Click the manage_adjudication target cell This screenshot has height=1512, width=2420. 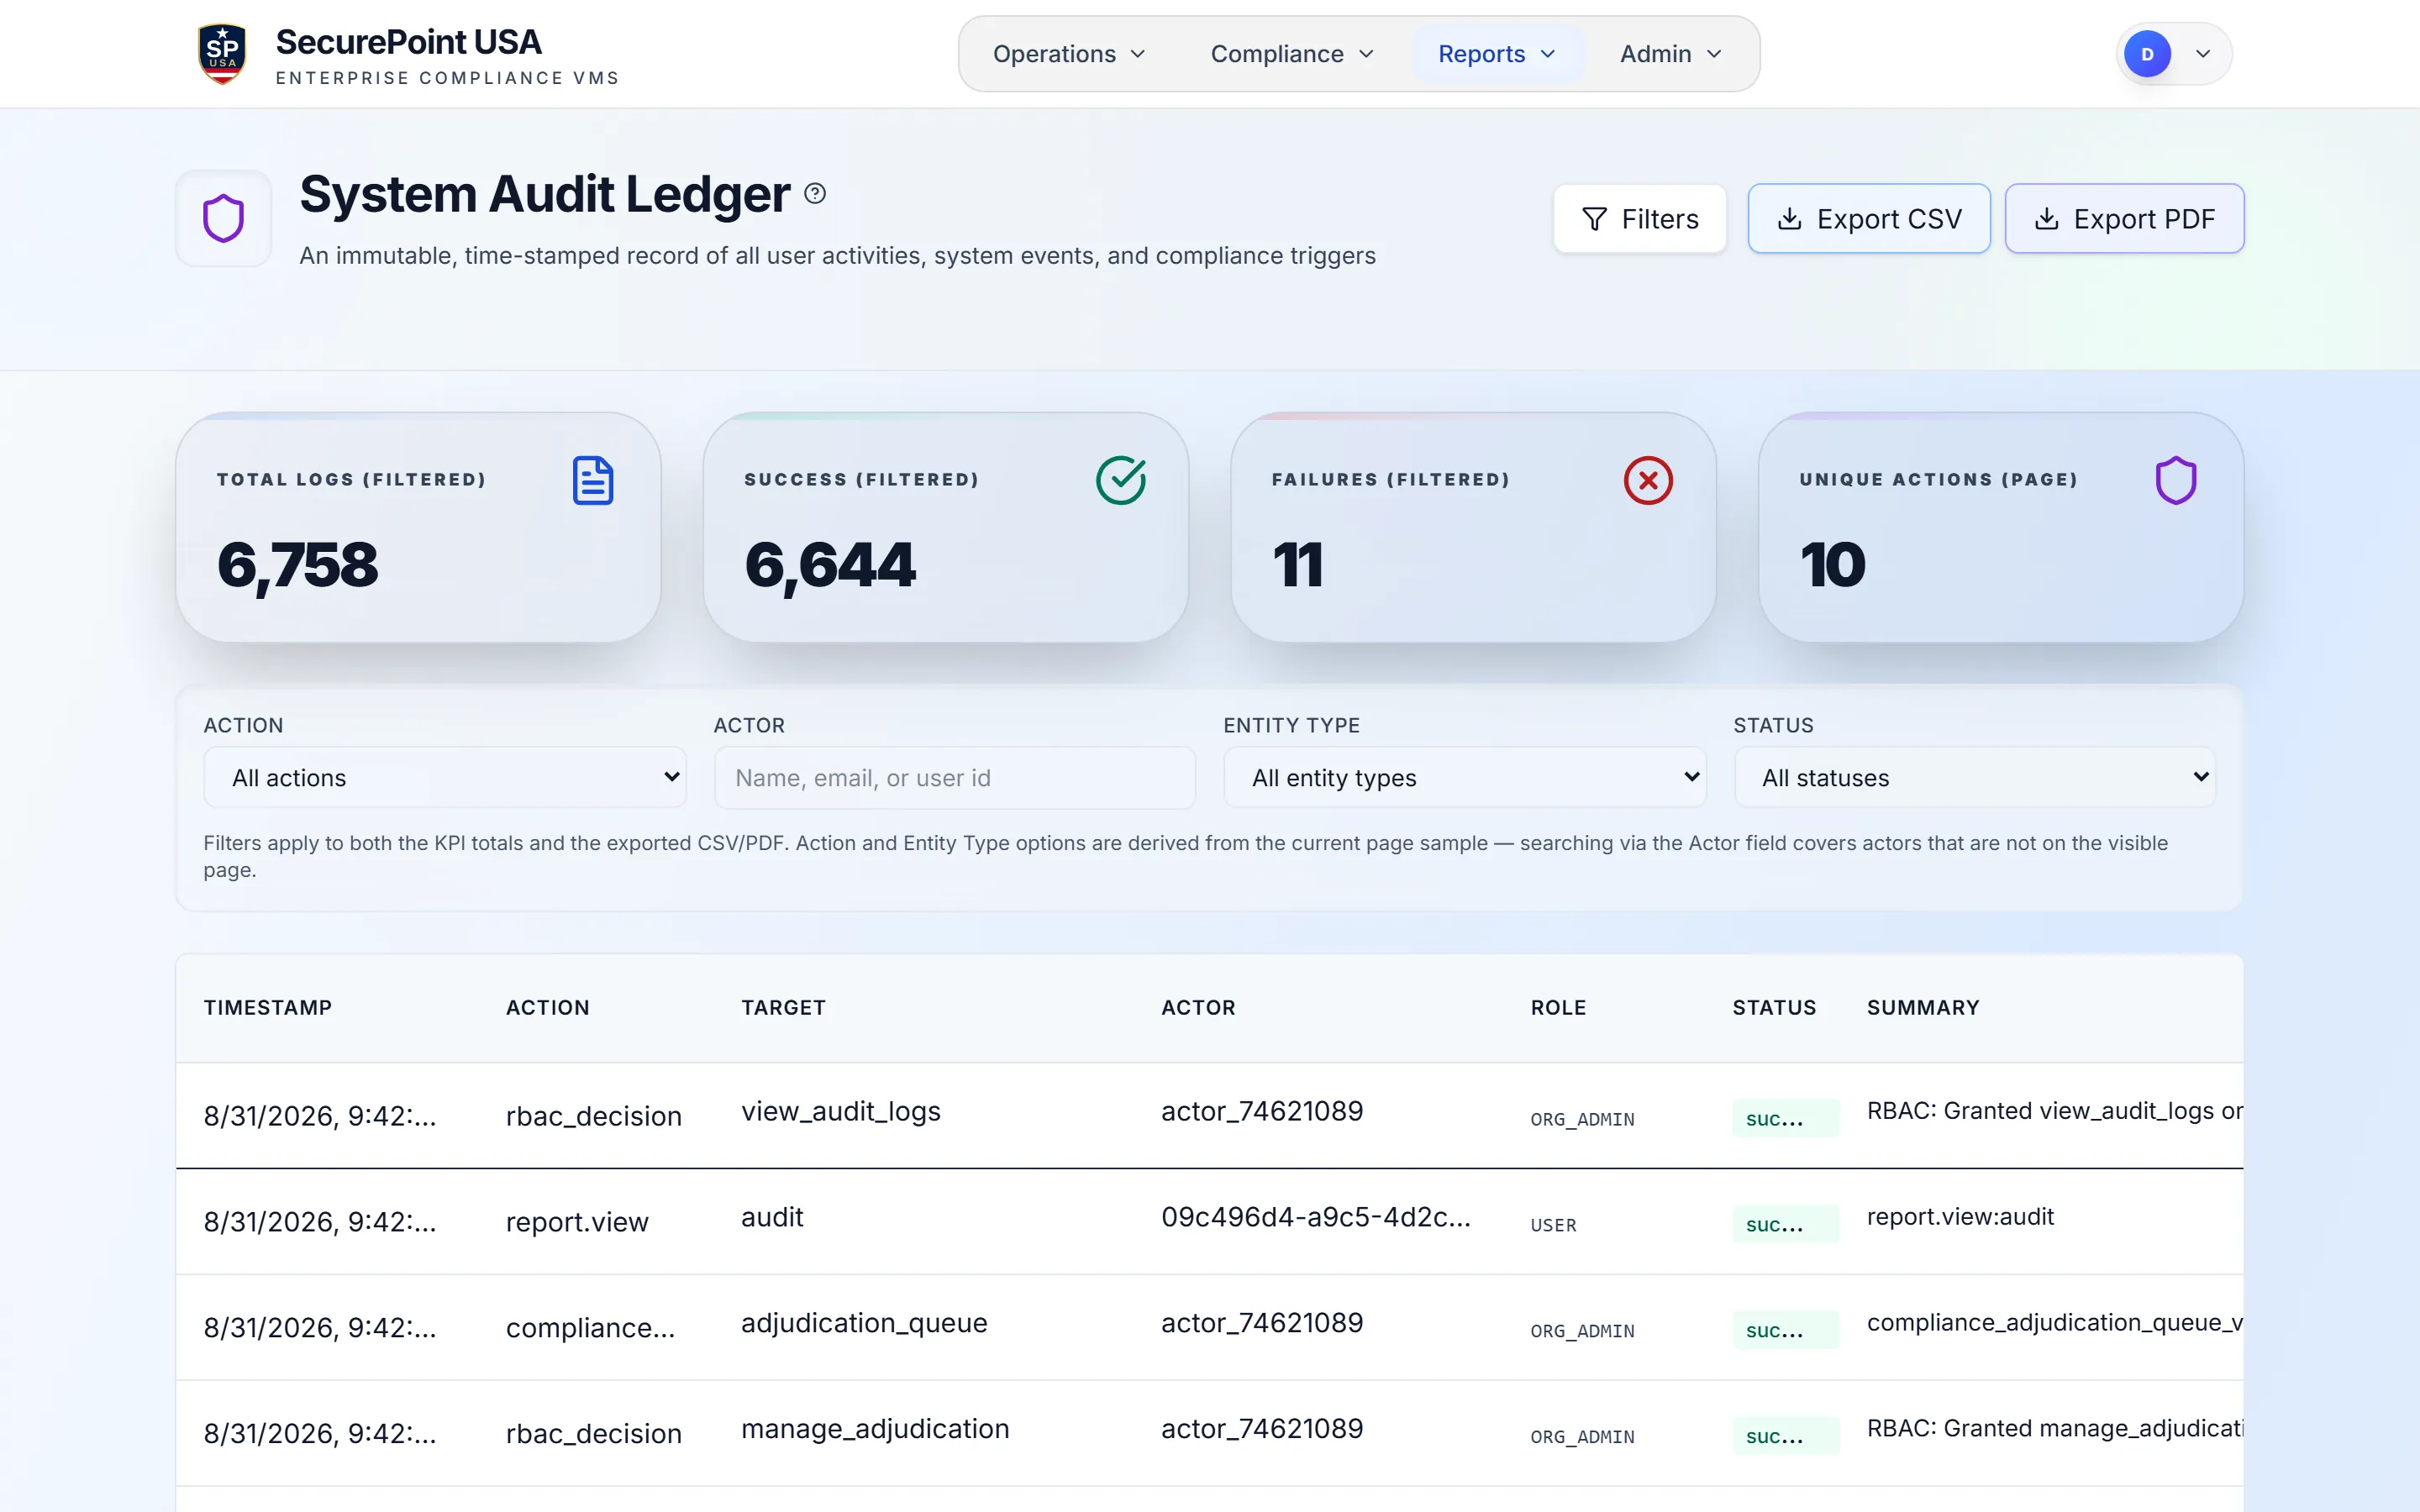point(875,1429)
